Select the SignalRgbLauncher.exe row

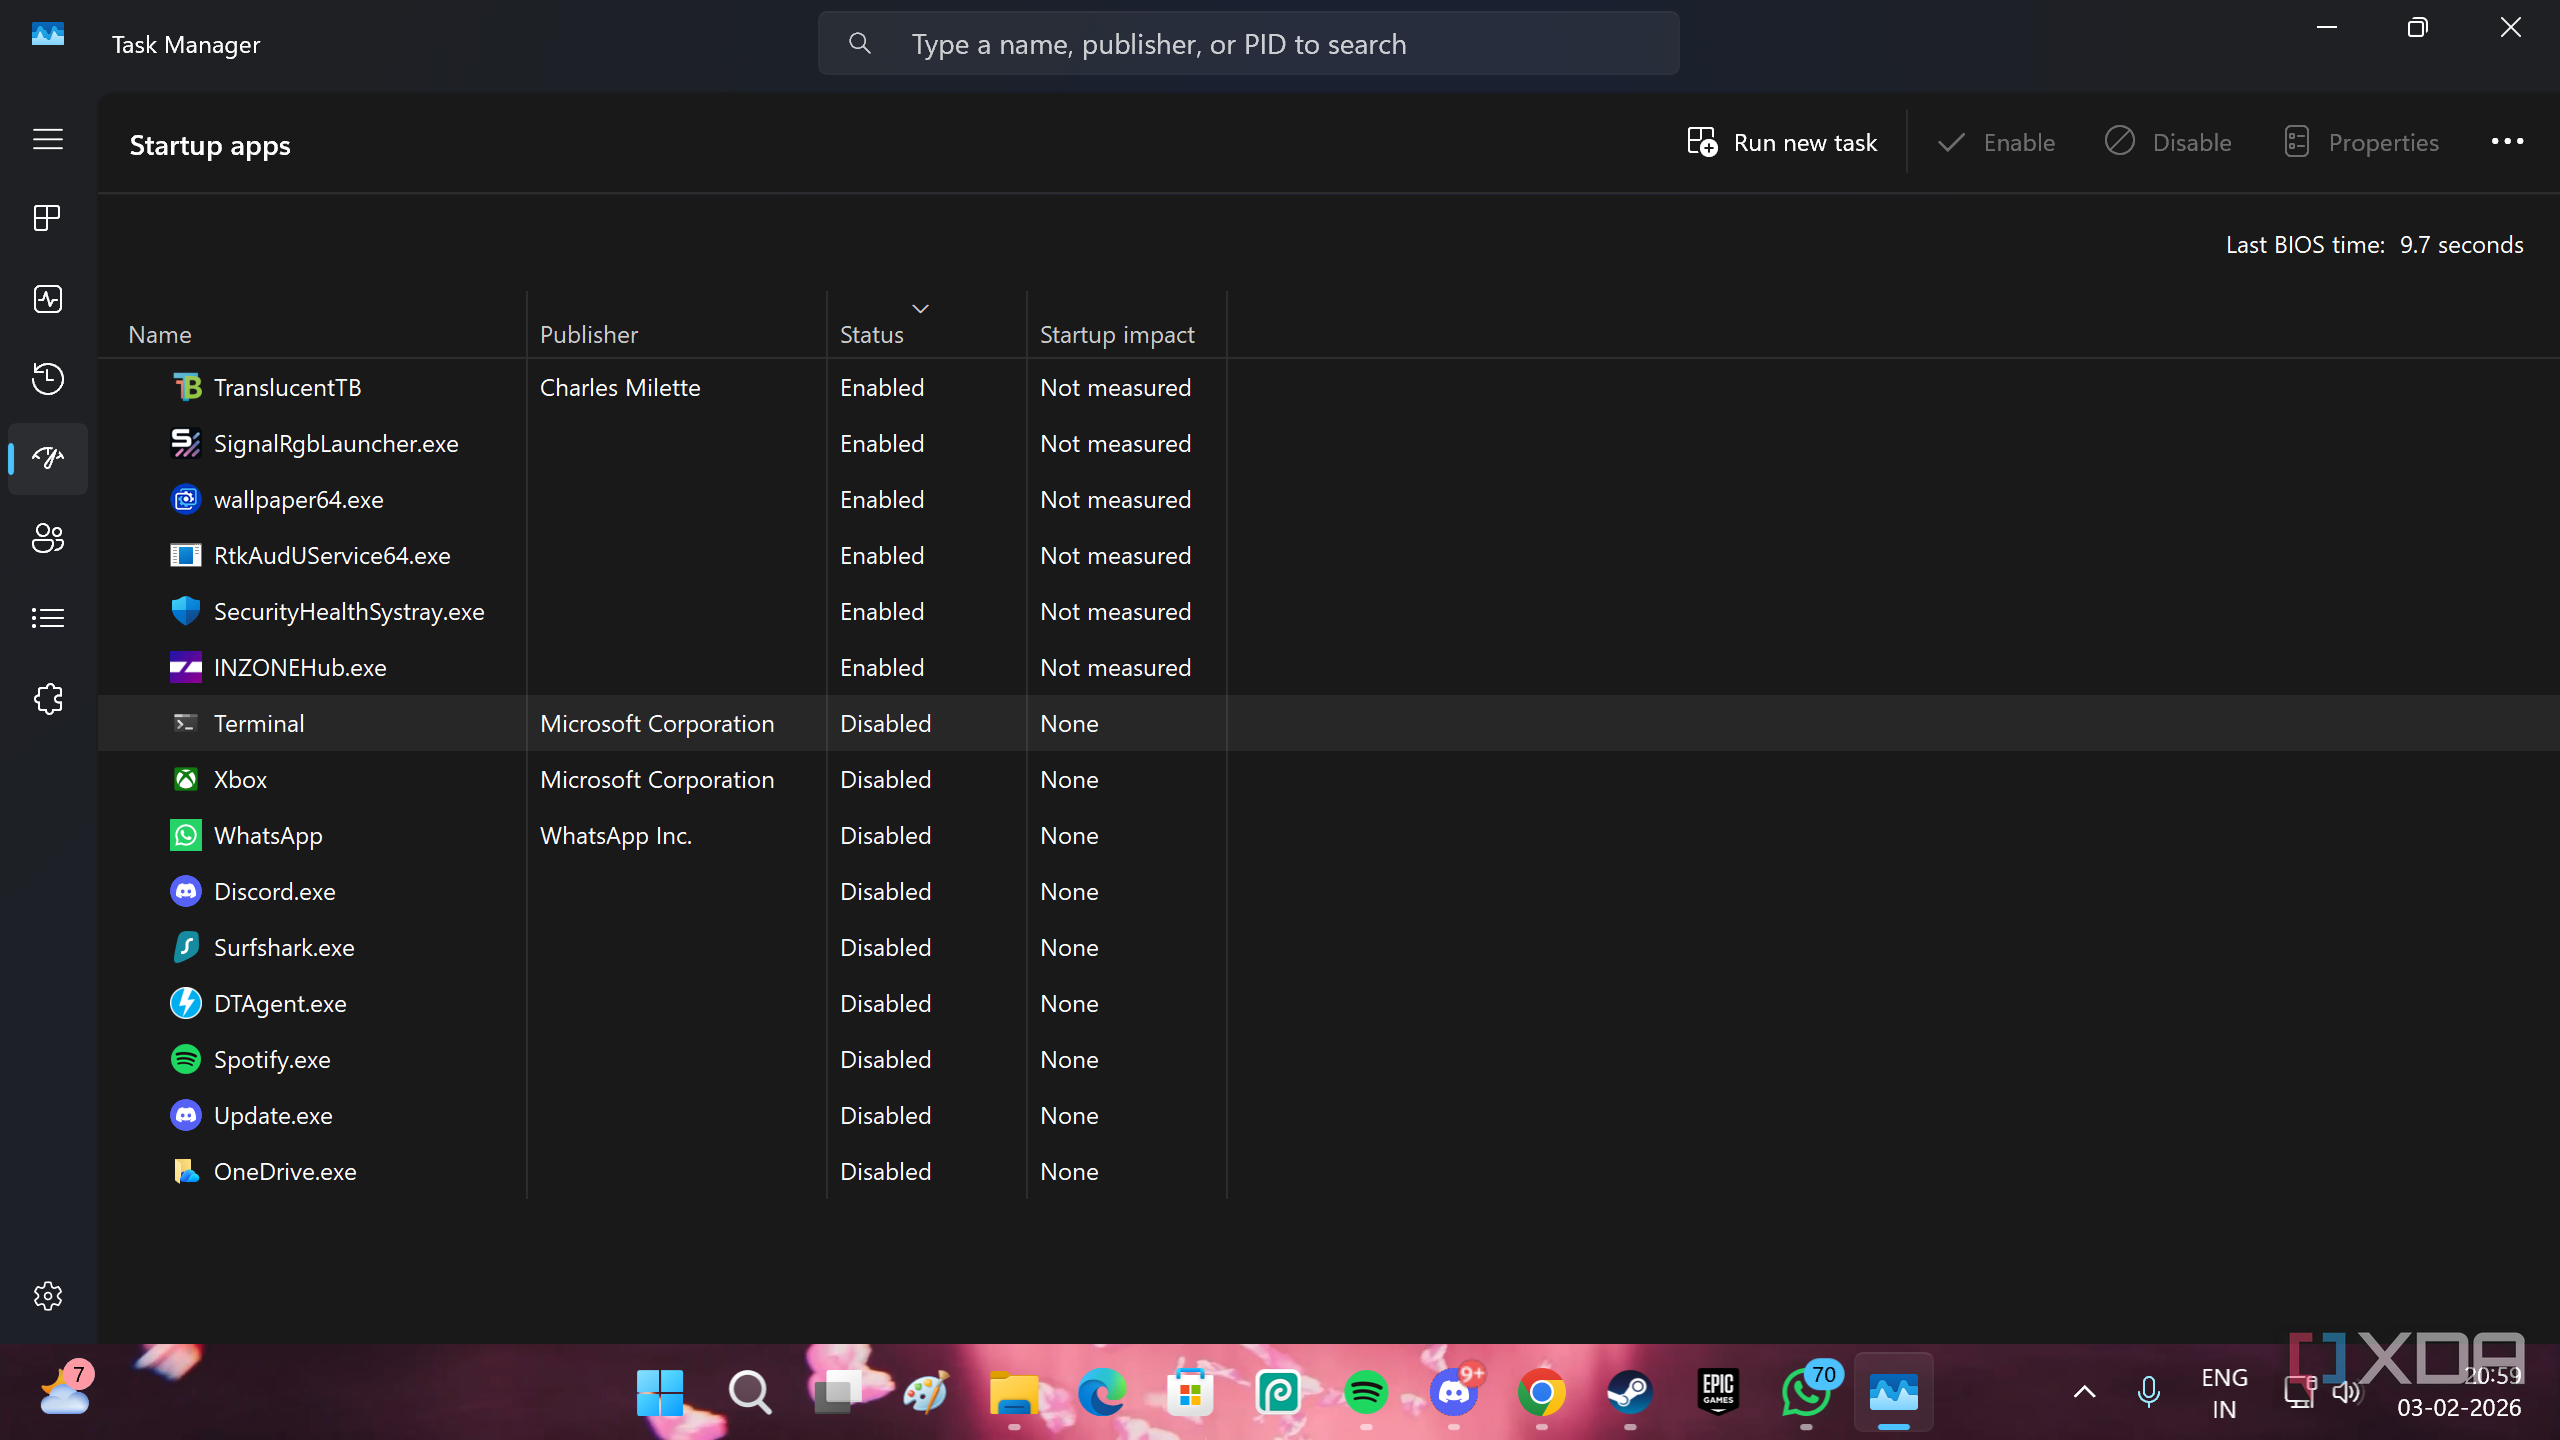[x=1328, y=443]
